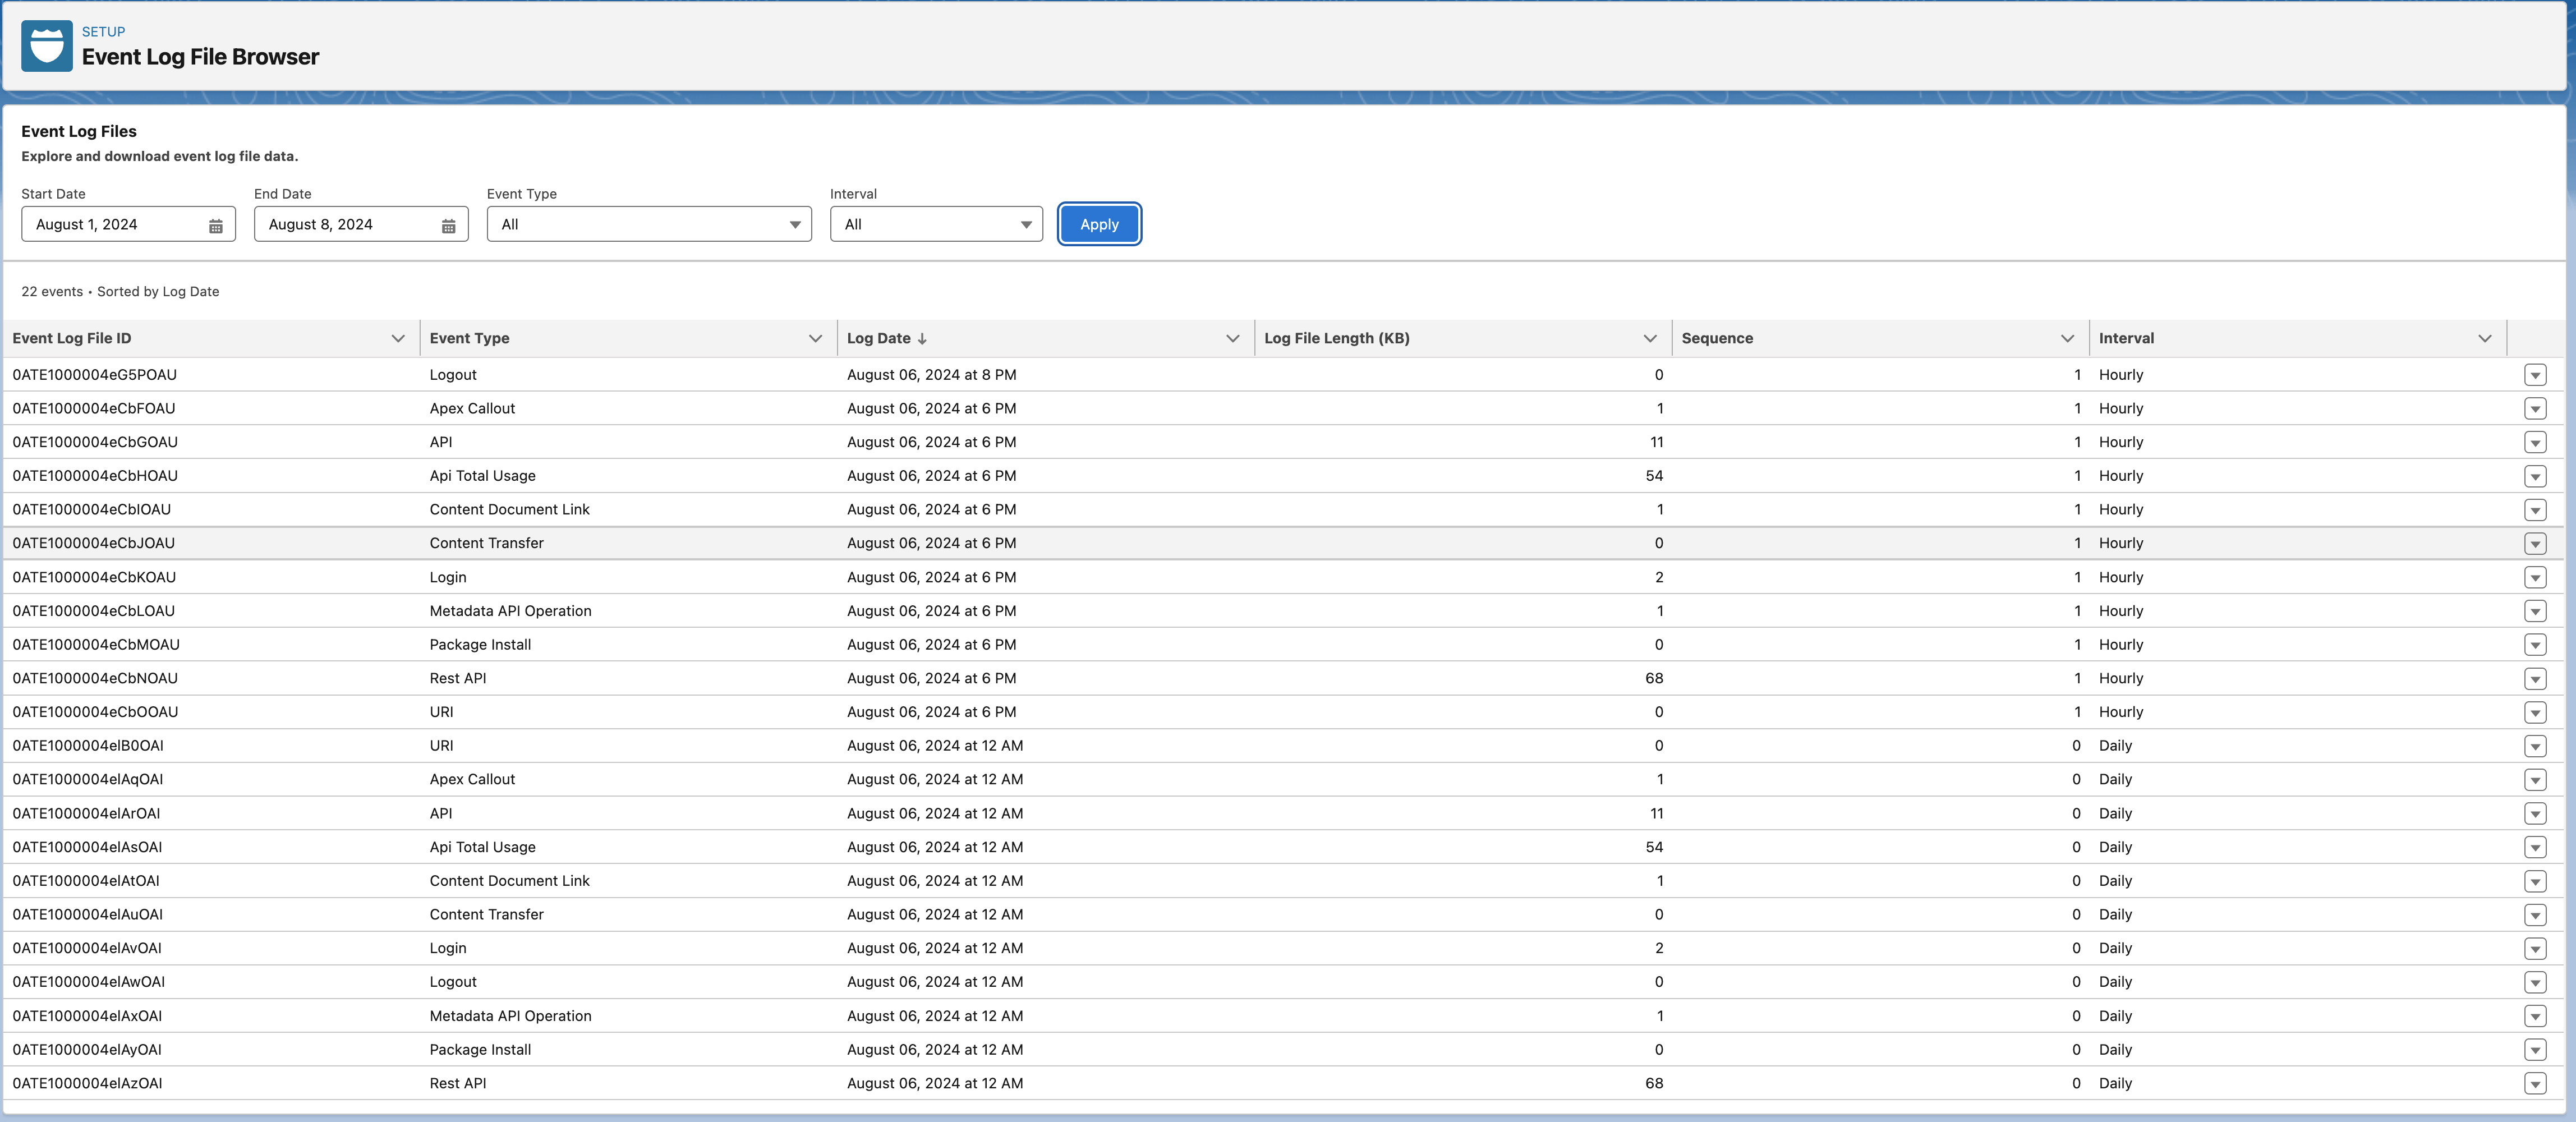This screenshot has height=1122, width=2576.
Task: Open row actions for Api Total Usage hourly
Action: [2534, 476]
